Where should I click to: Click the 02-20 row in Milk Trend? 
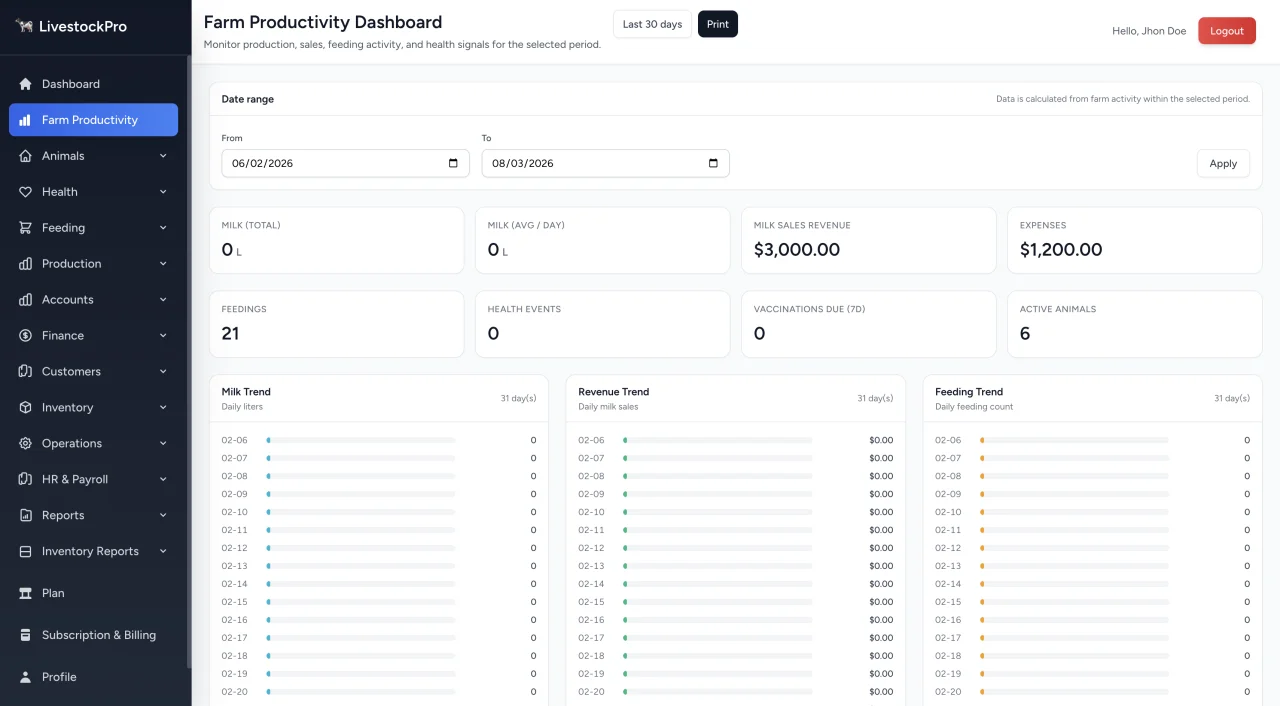[379, 692]
